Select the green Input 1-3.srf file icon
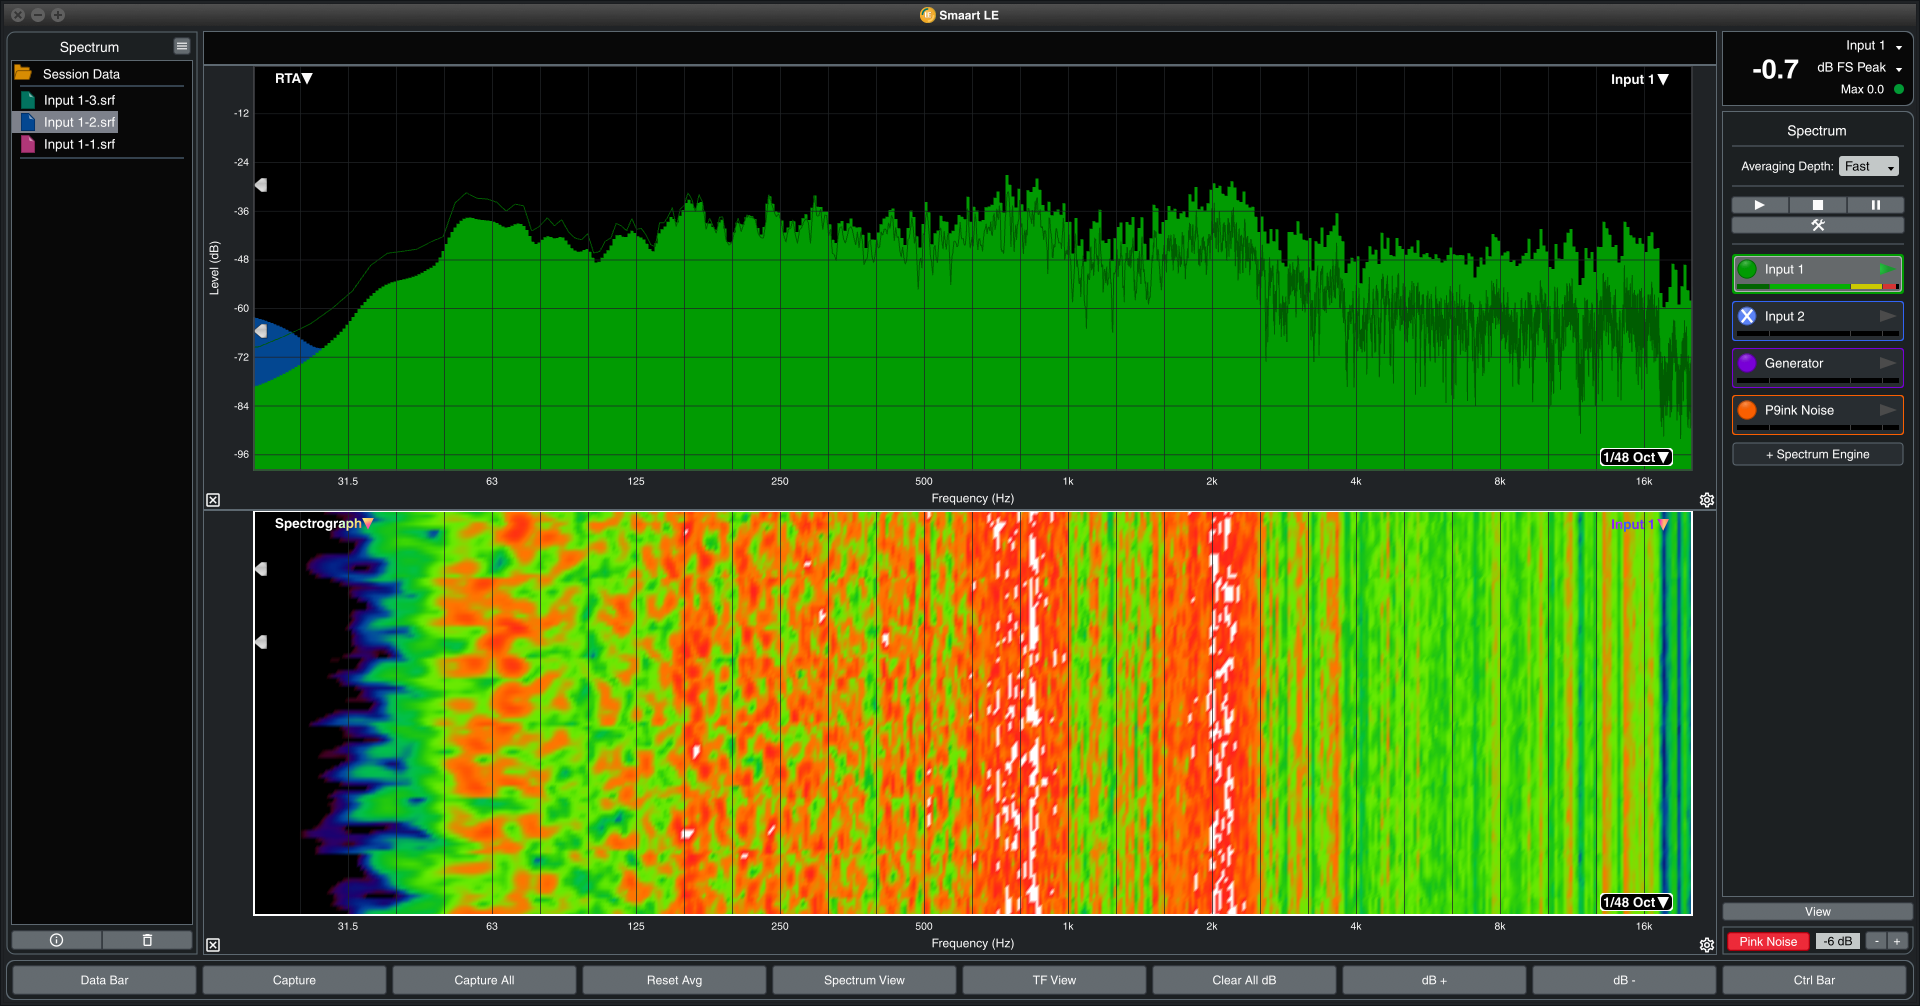 point(28,100)
